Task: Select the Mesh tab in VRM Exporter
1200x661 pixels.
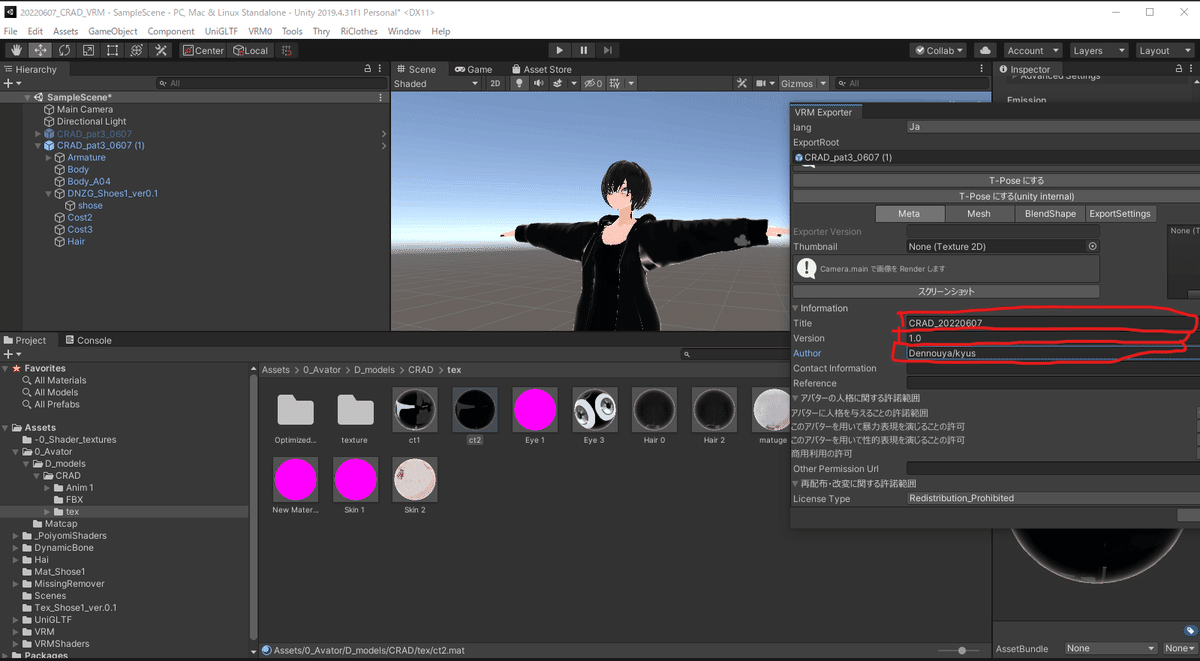Action: click(x=979, y=213)
